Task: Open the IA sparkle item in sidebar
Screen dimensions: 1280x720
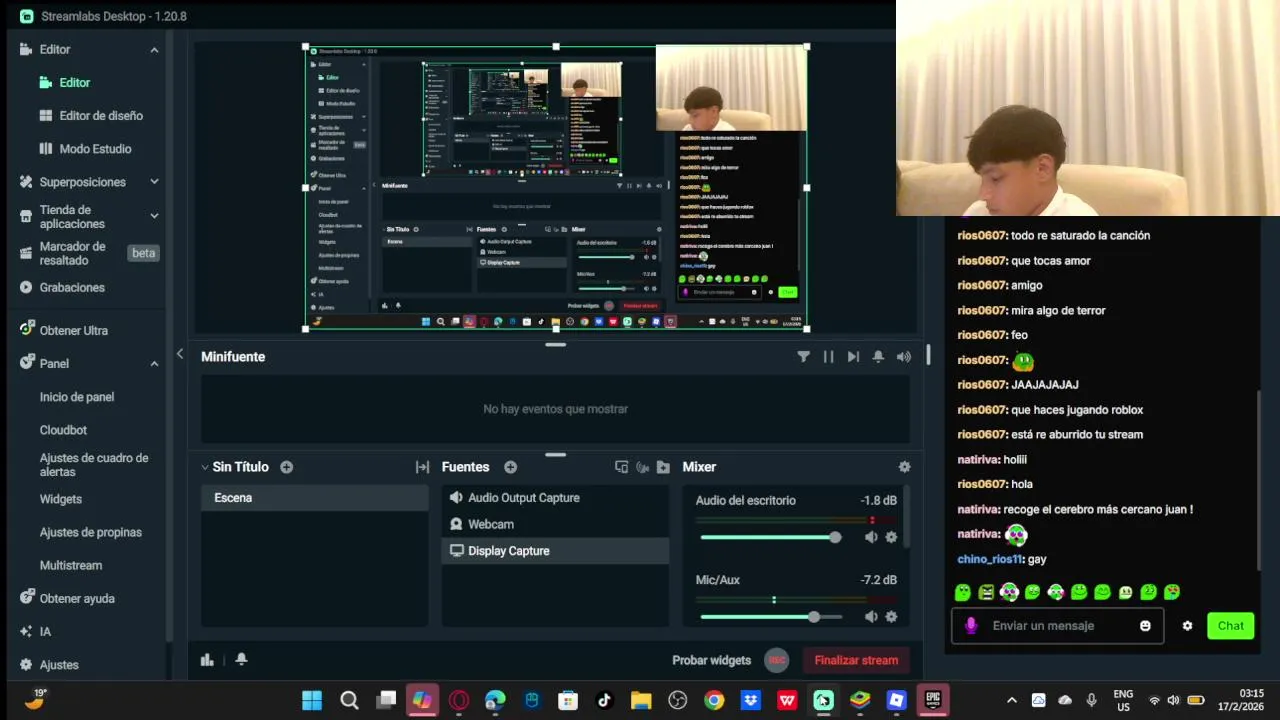Action: click(x=35, y=631)
